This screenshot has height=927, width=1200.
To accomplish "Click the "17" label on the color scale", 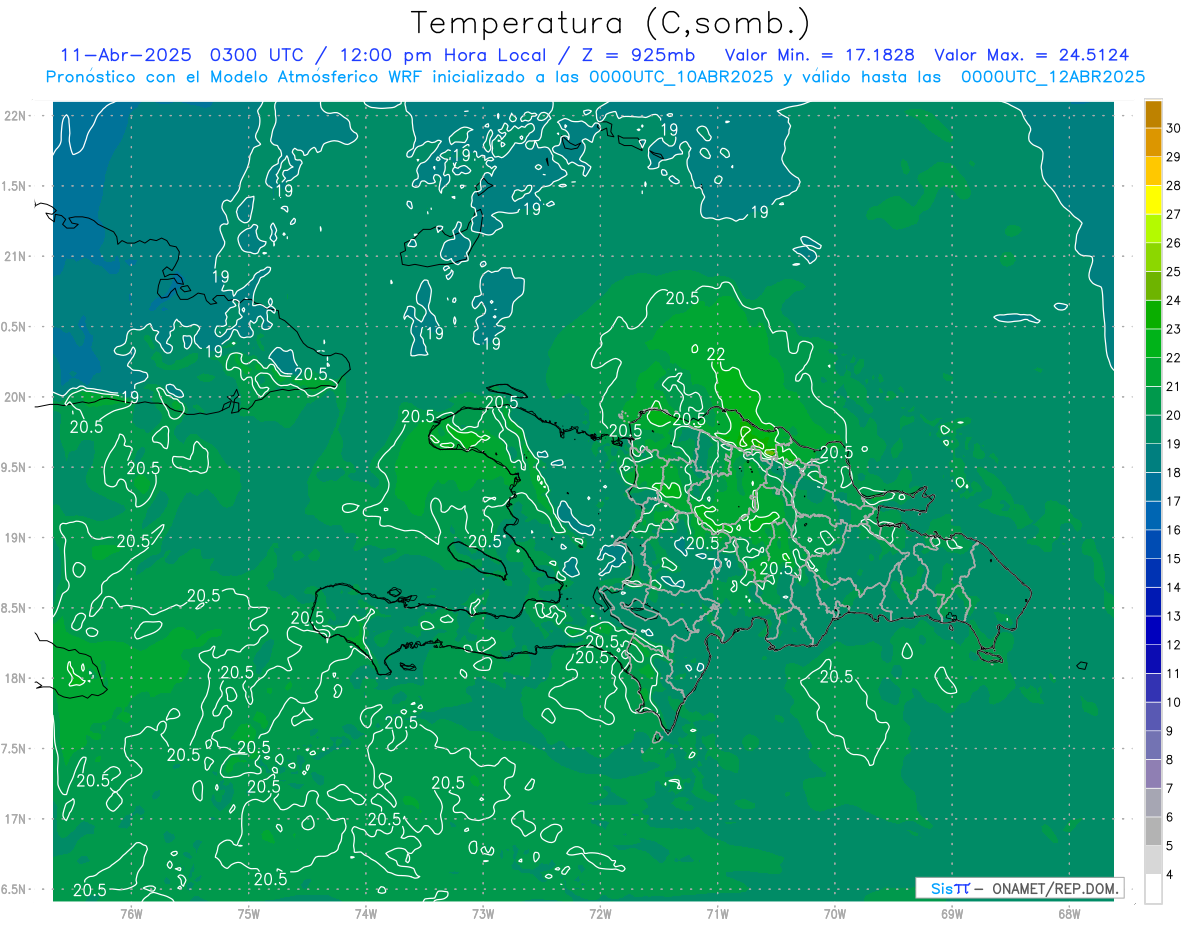I will tap(1174, 501).
